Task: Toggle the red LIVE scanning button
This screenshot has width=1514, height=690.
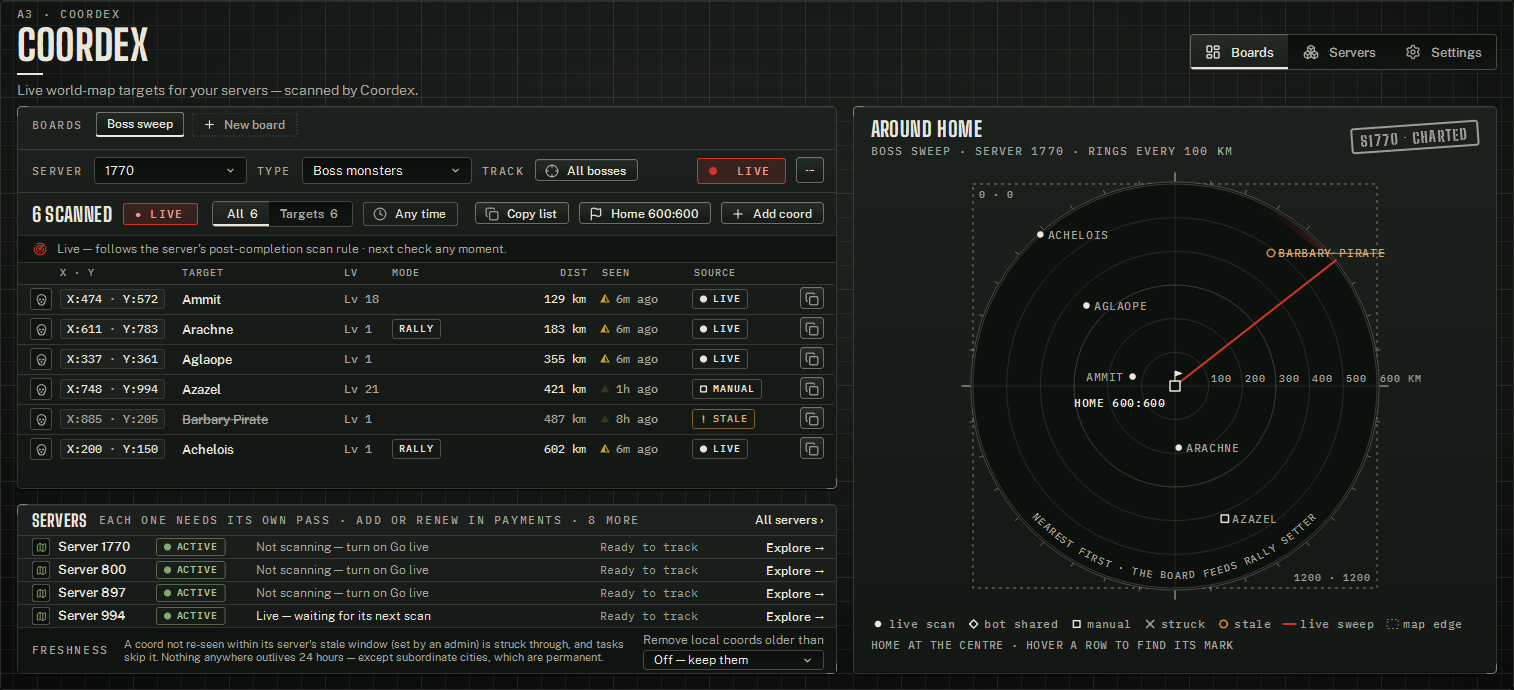Action: (x=741, y=171)
